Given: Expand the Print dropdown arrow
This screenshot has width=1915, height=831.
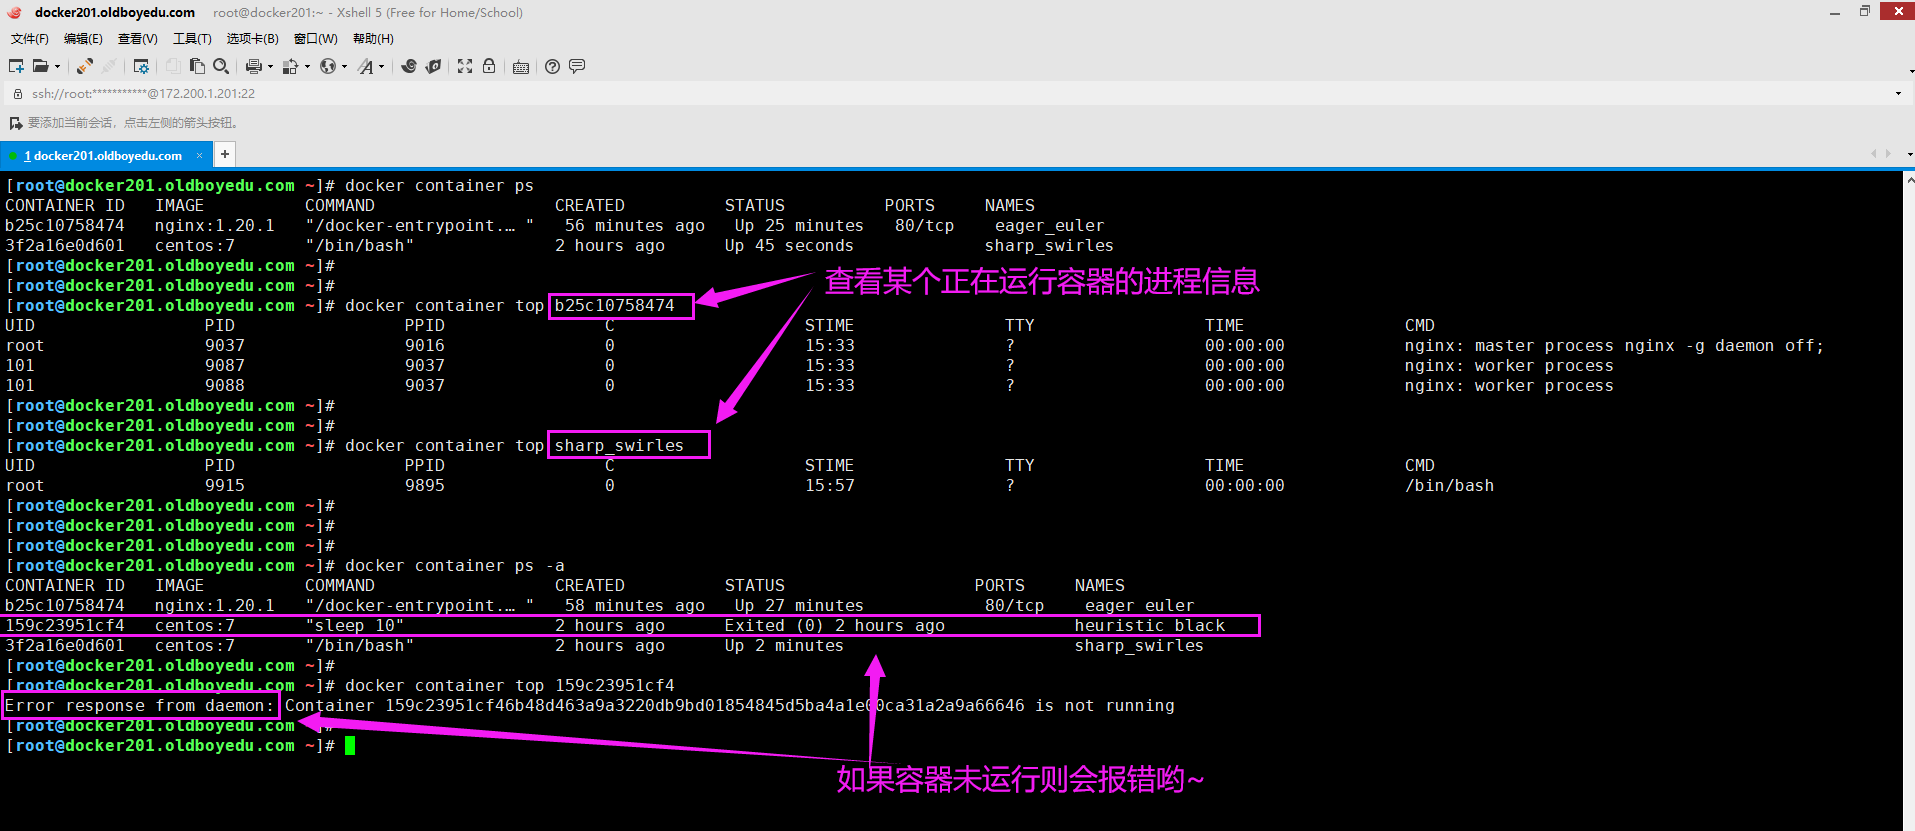Looking at the screenshot, I should tap(270, 67).
